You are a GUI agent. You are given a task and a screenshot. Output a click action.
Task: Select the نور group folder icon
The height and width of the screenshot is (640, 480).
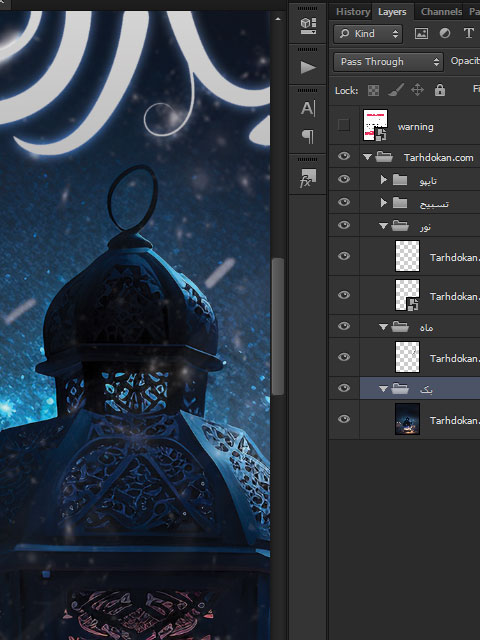click(x=400, y=225)
